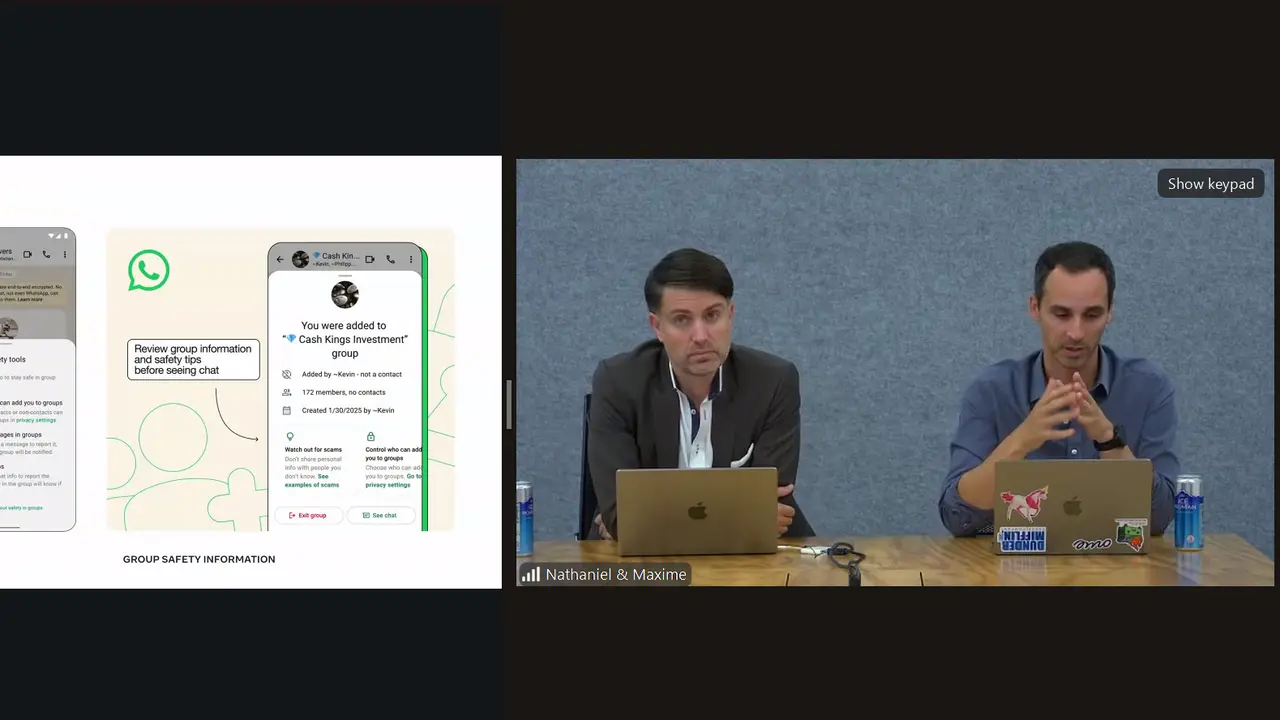Click small group avatar in Cash Kings header
Image resolution: width=1280 pixels, height=720 pixels.
[x=300, y=259]
